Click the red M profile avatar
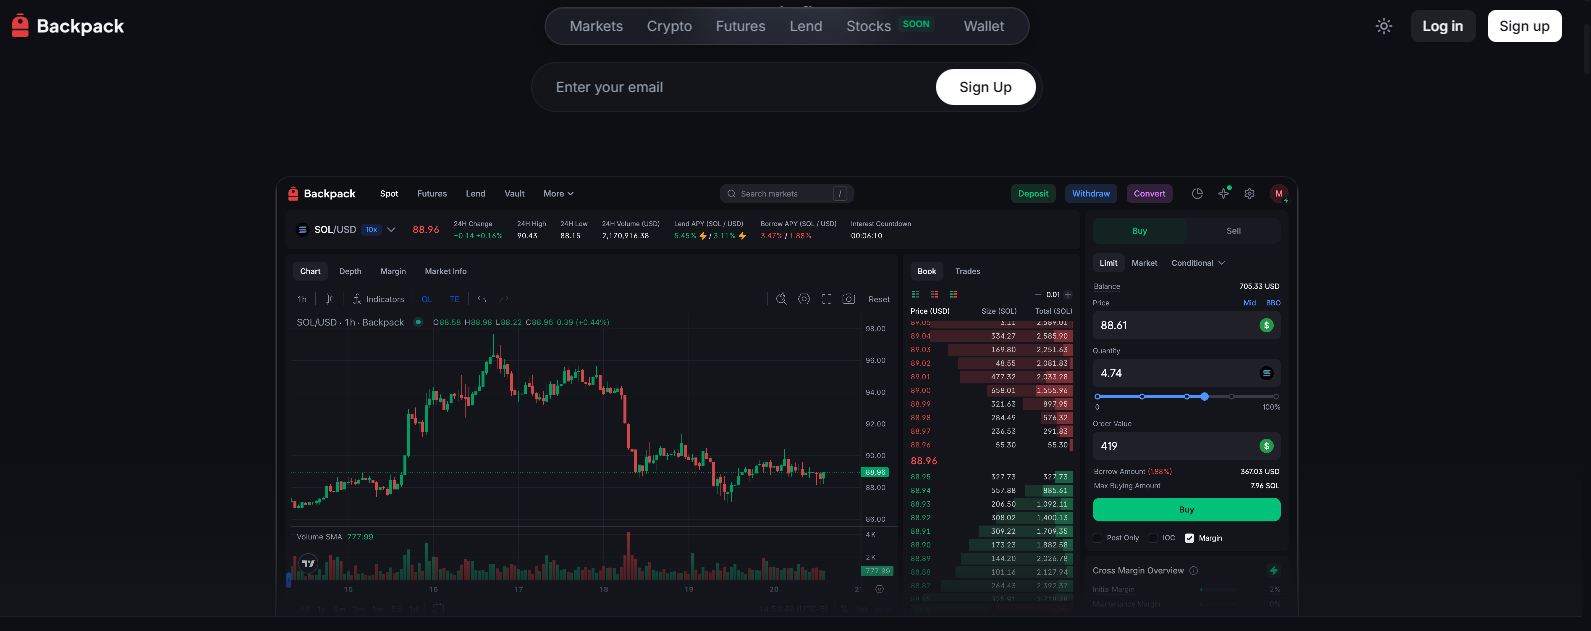This screenshot has height=631, width=1591. [1278, 193]
